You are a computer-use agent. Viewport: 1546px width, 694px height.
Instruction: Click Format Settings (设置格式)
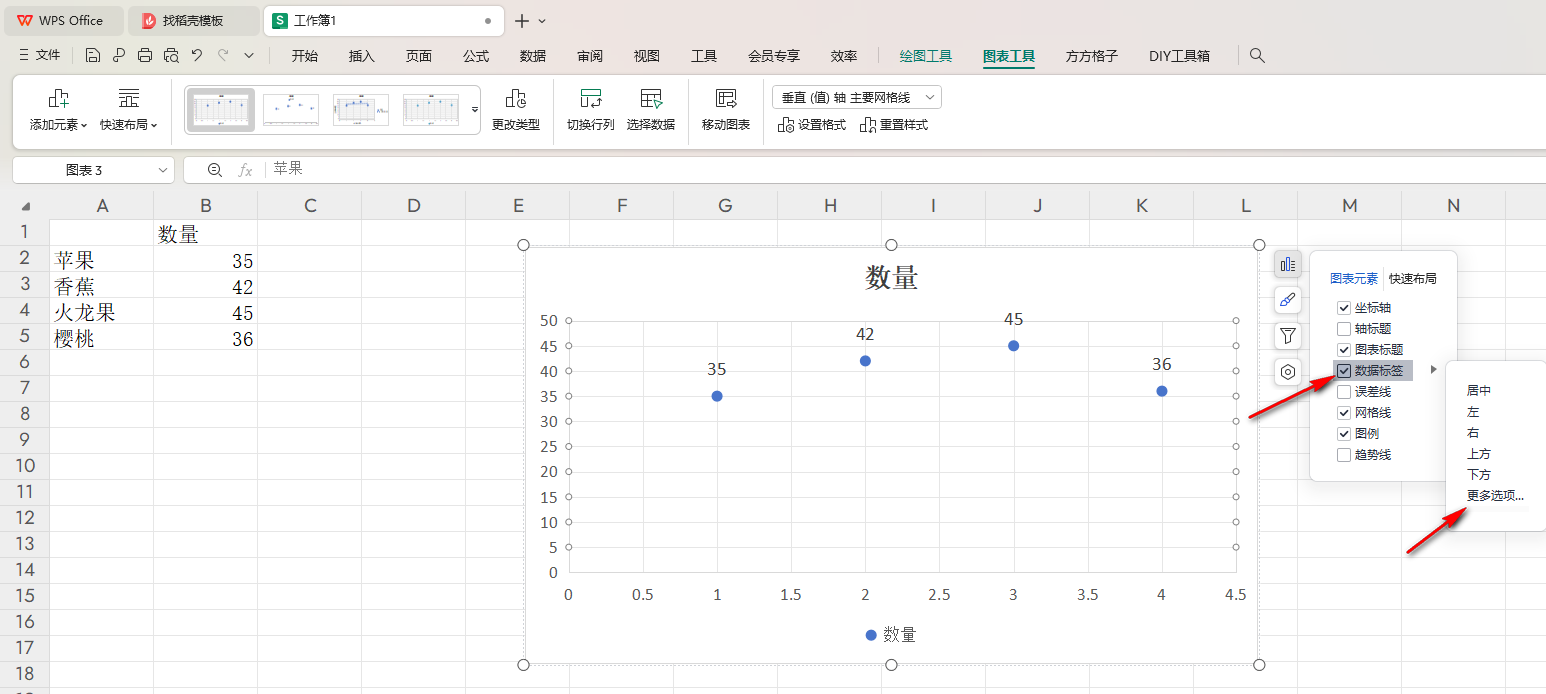812,125
